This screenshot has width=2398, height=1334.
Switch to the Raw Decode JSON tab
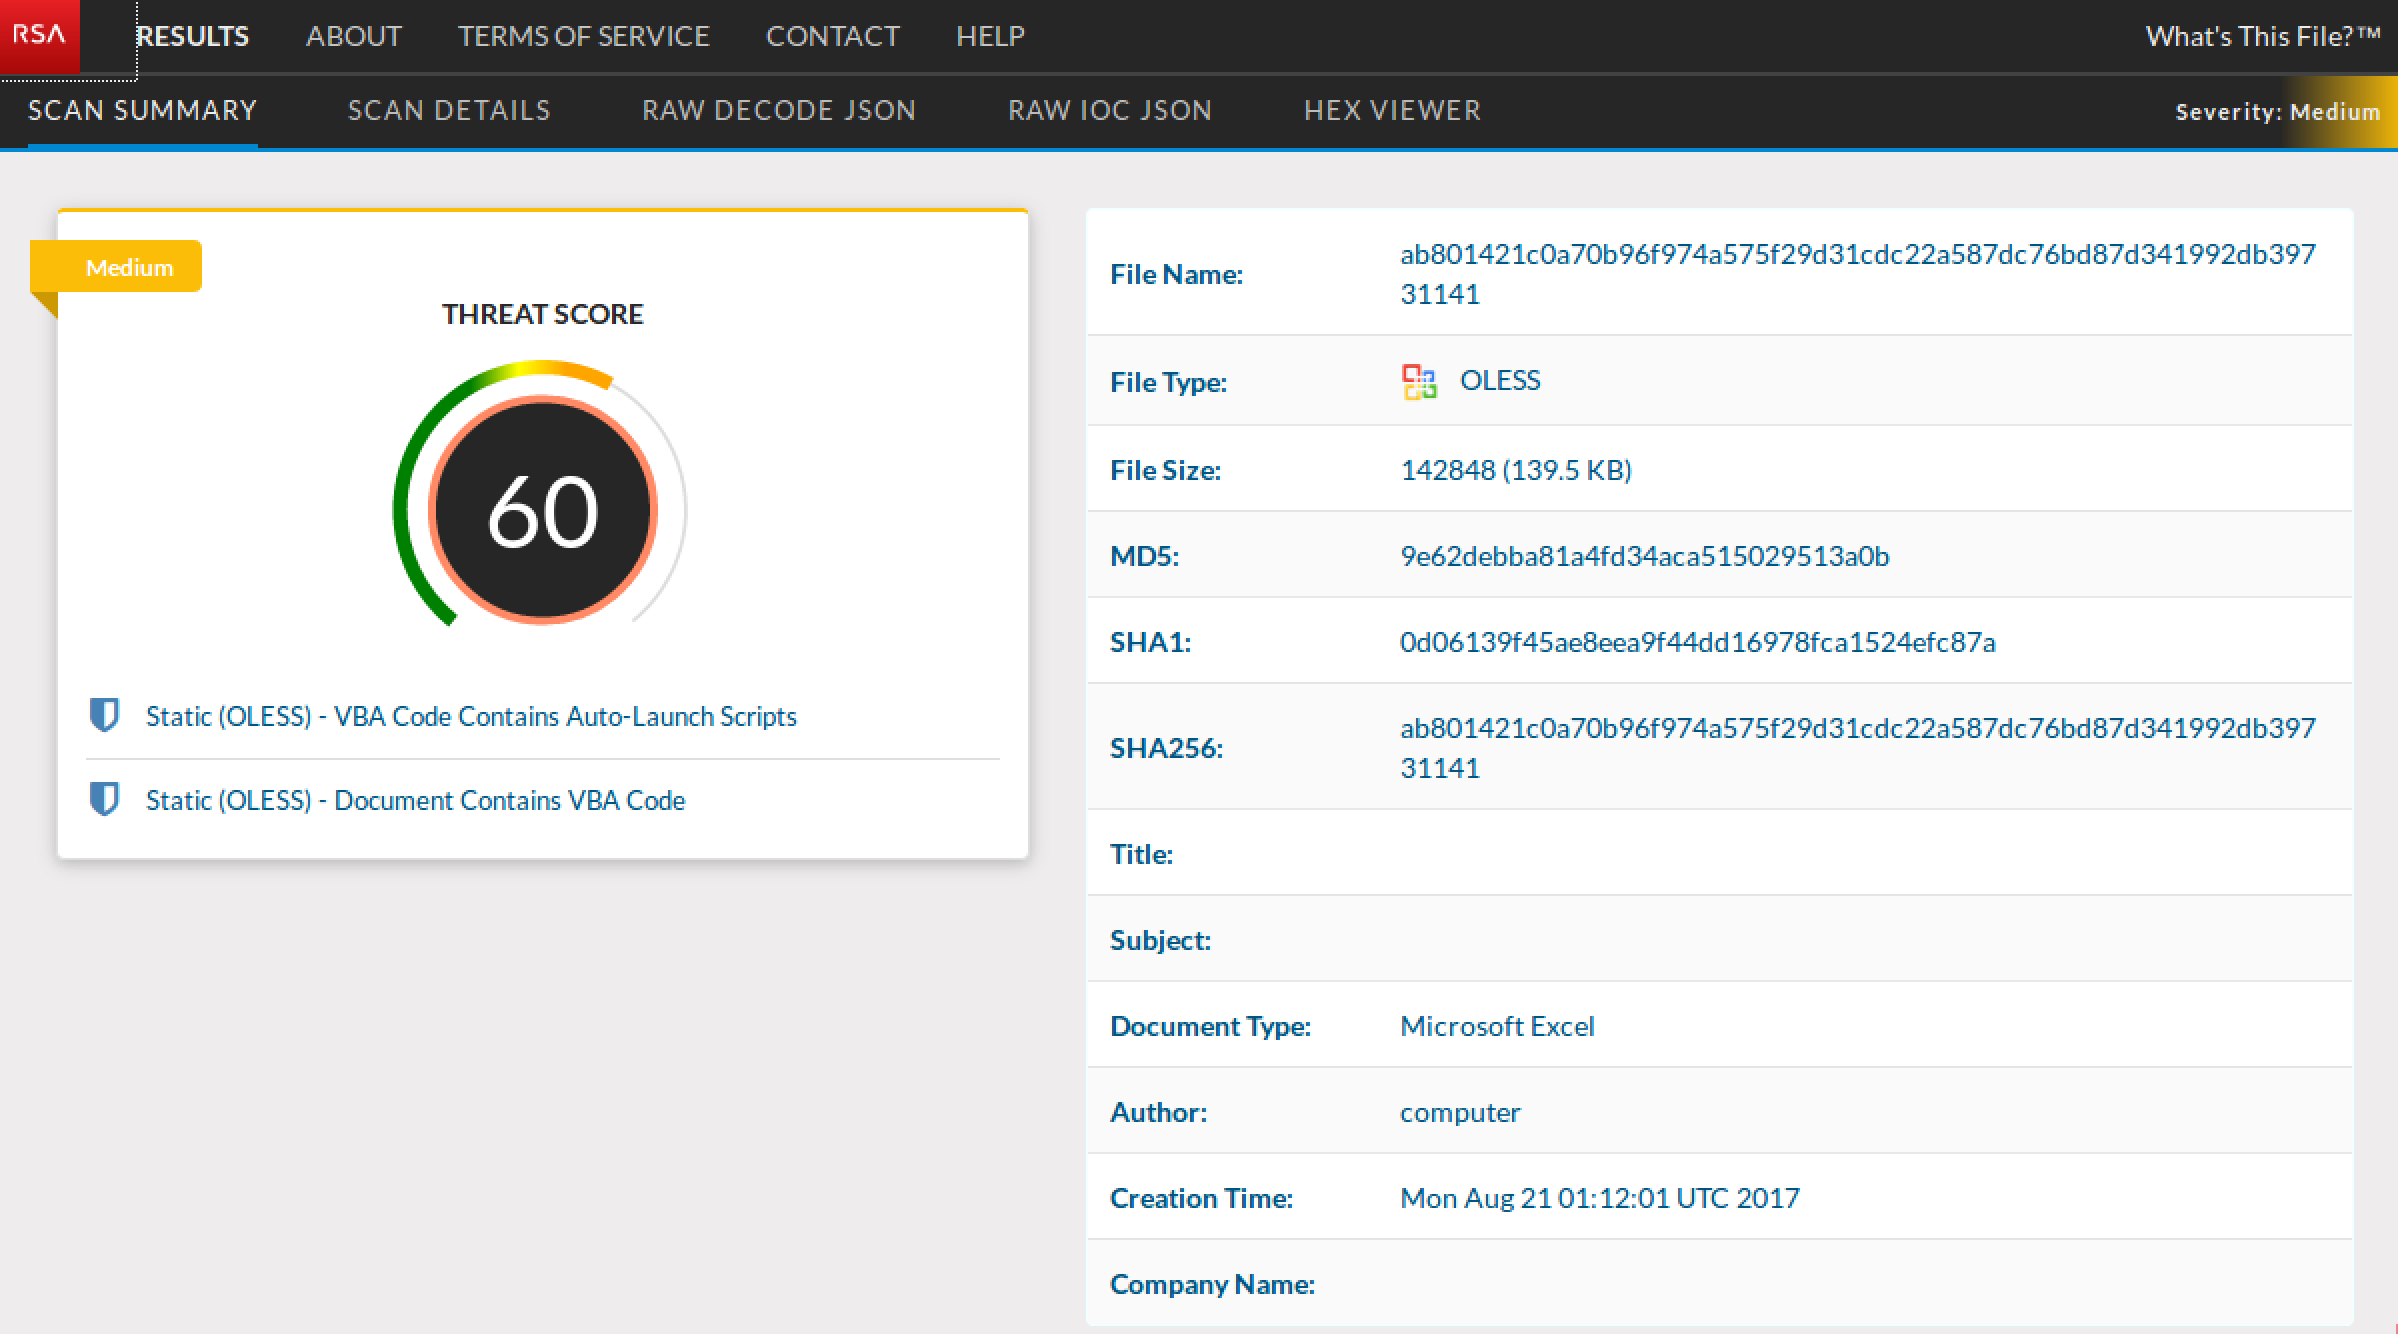pos(778,110)
